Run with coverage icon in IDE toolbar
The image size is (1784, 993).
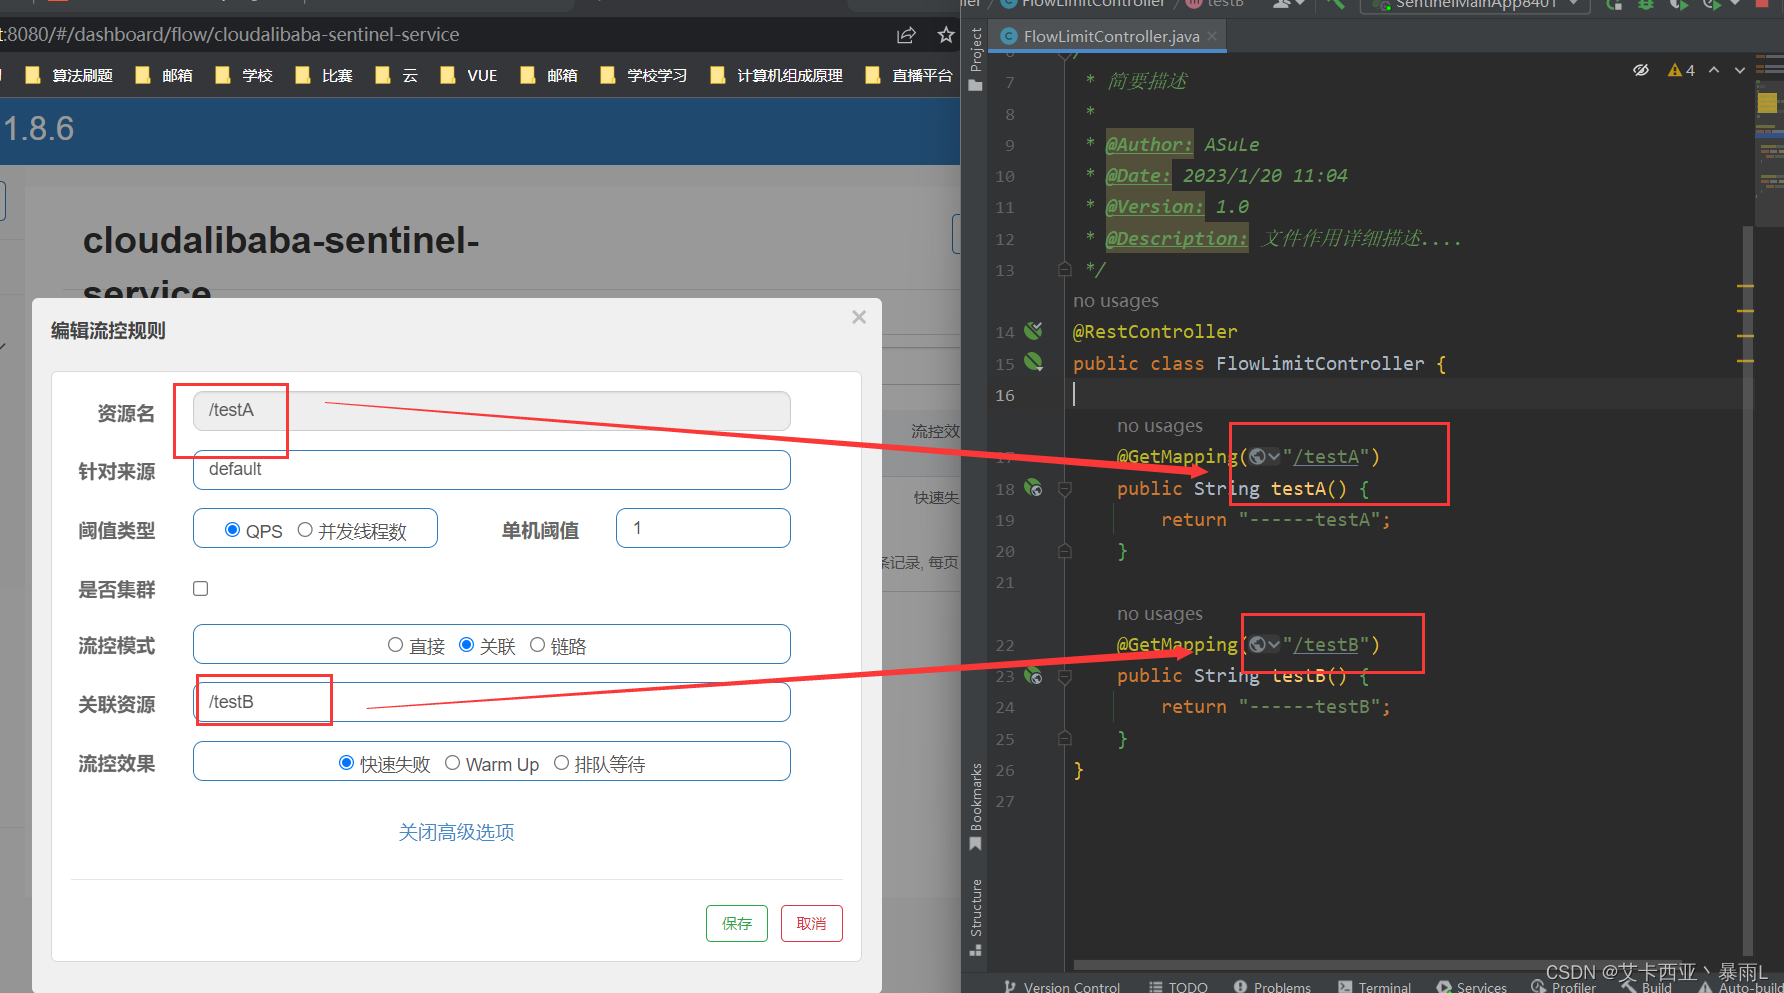pos(1679,4)
